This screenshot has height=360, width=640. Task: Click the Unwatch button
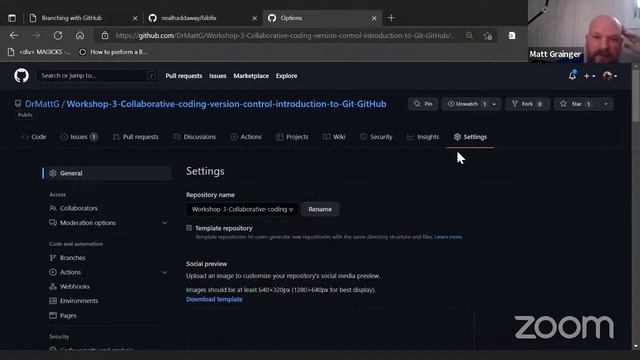466,104
